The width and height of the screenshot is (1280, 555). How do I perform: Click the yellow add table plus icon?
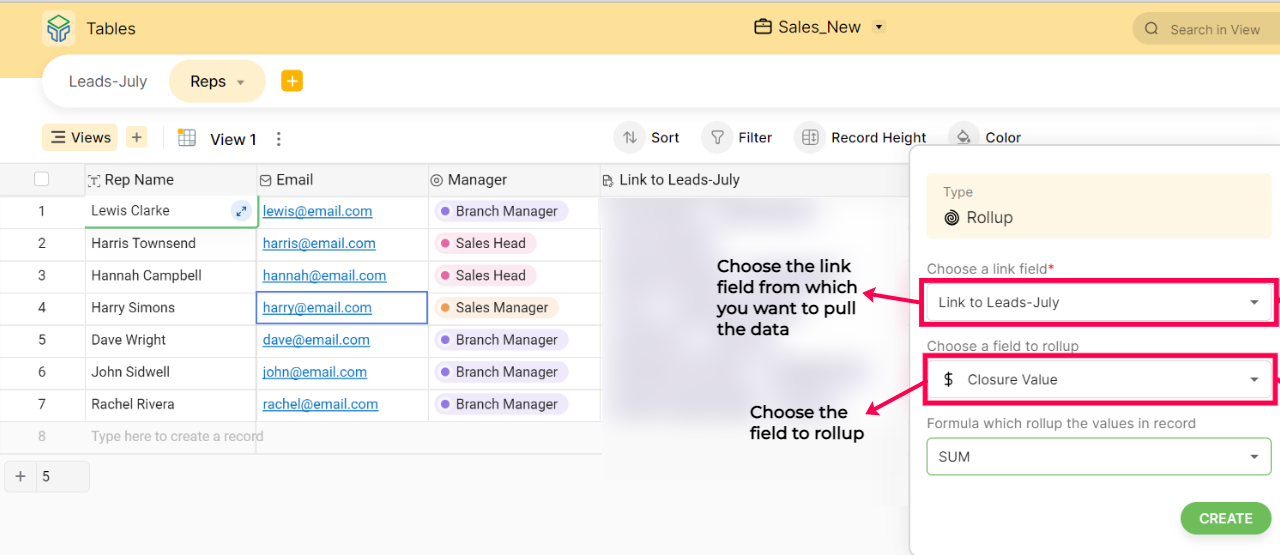[x=292, y=81]
